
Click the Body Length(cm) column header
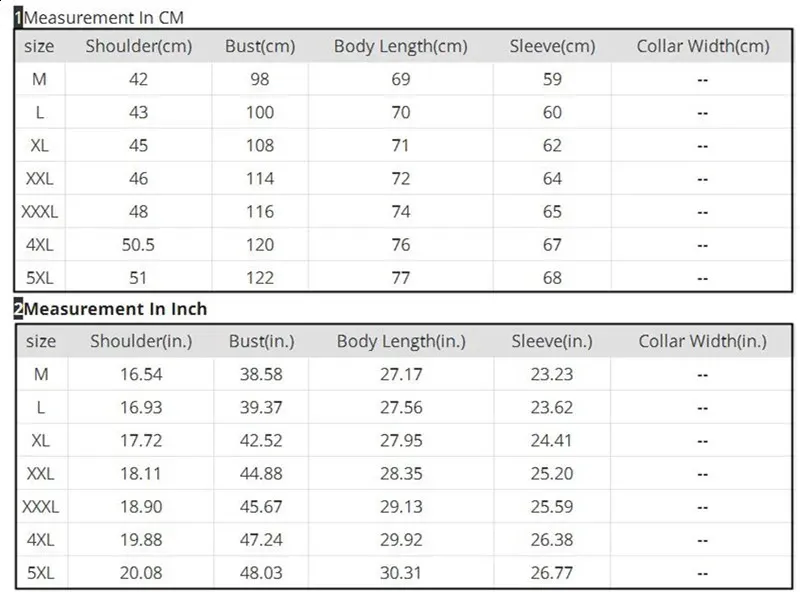click(x=400, y=46)
